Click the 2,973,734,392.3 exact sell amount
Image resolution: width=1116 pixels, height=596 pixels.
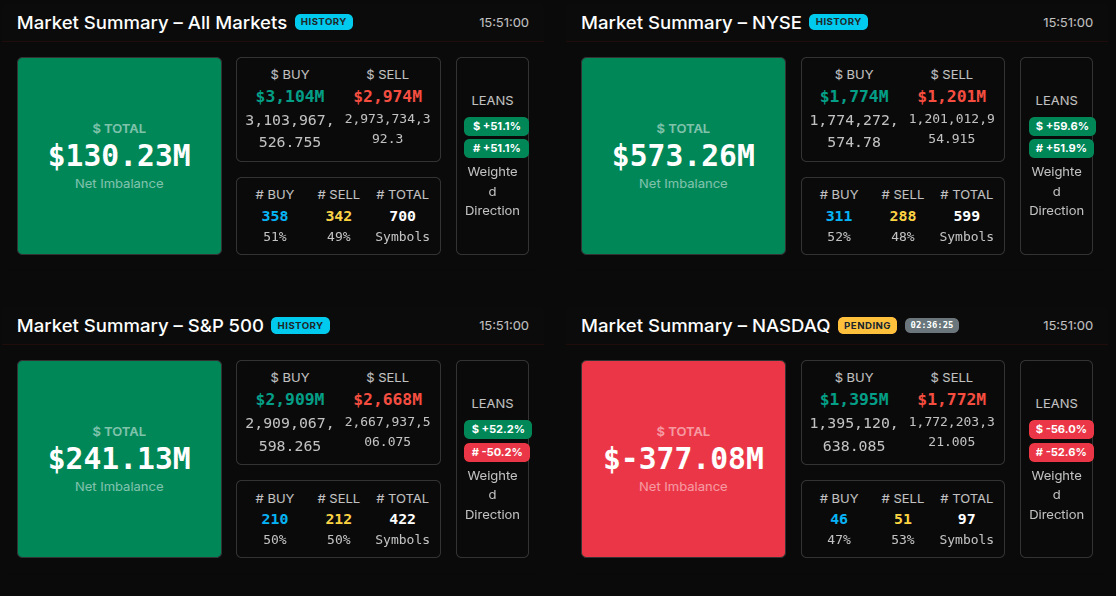pos(388,129)
